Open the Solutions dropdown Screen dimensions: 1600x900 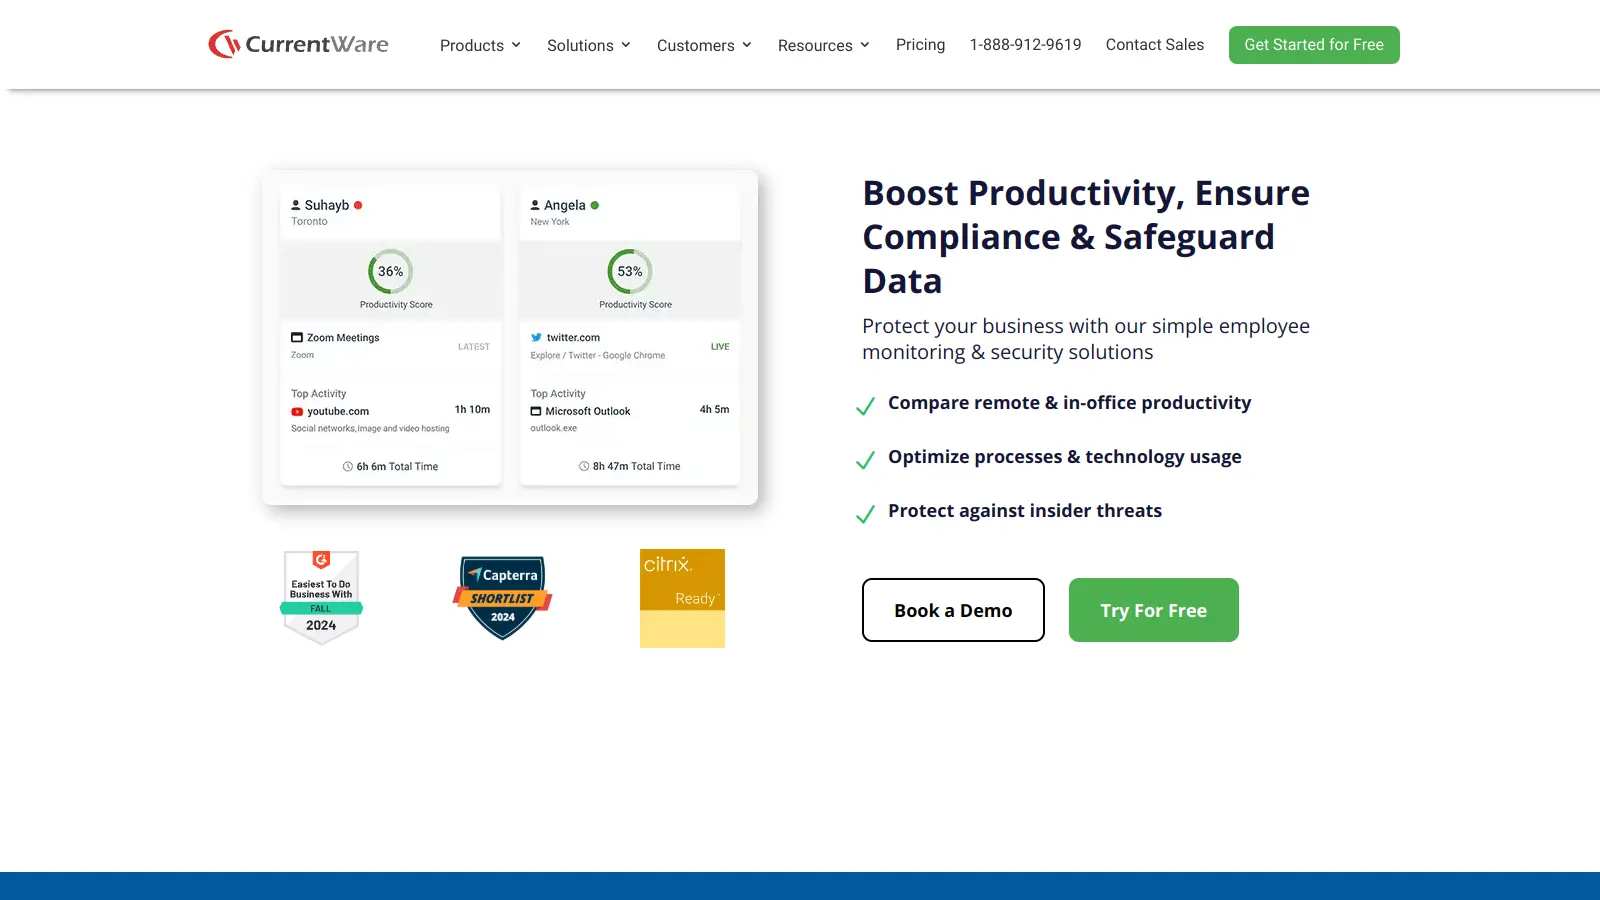588,45
